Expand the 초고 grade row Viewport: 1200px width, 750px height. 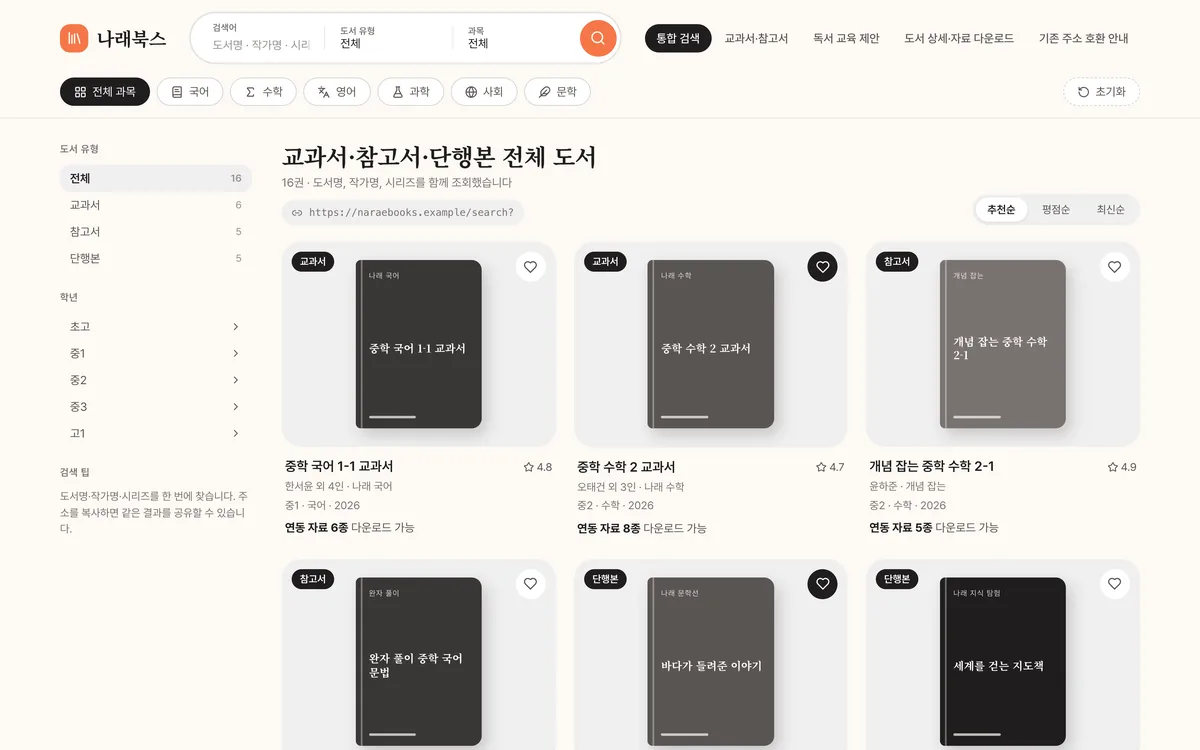(x=155, y=327)
